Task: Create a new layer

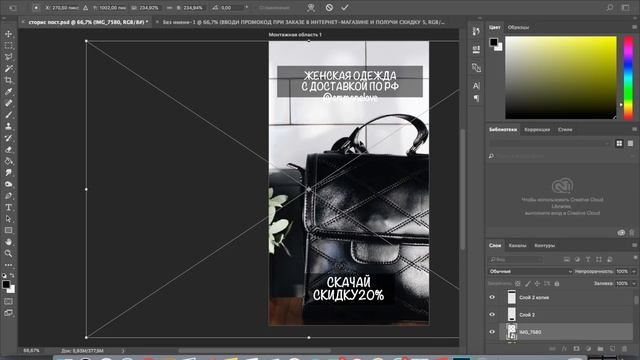Action: (x=613, y=349)
